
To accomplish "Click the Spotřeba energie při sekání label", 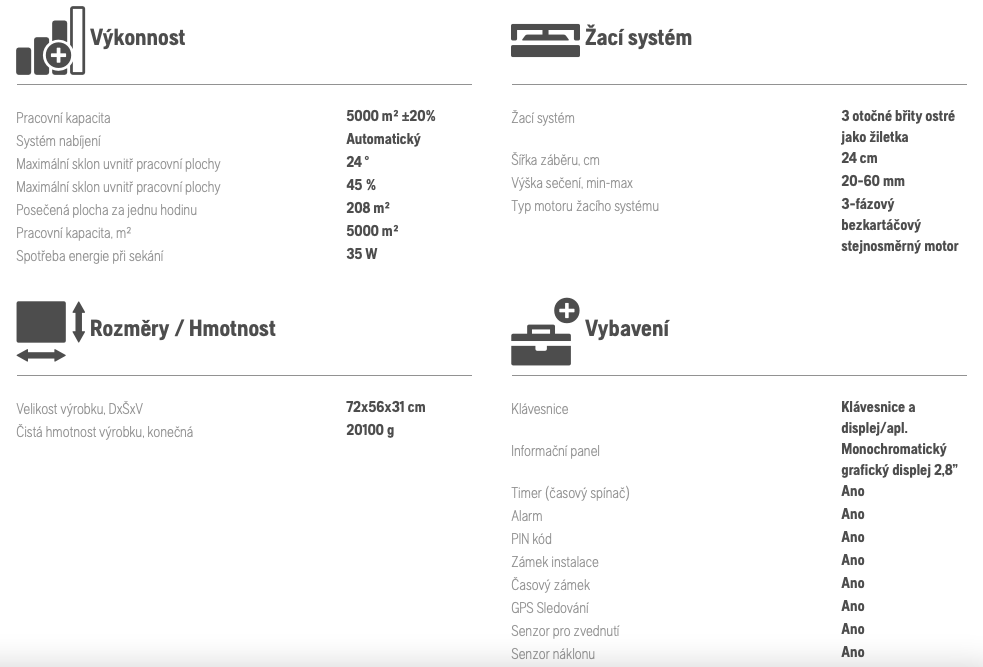I will (90, 256).
